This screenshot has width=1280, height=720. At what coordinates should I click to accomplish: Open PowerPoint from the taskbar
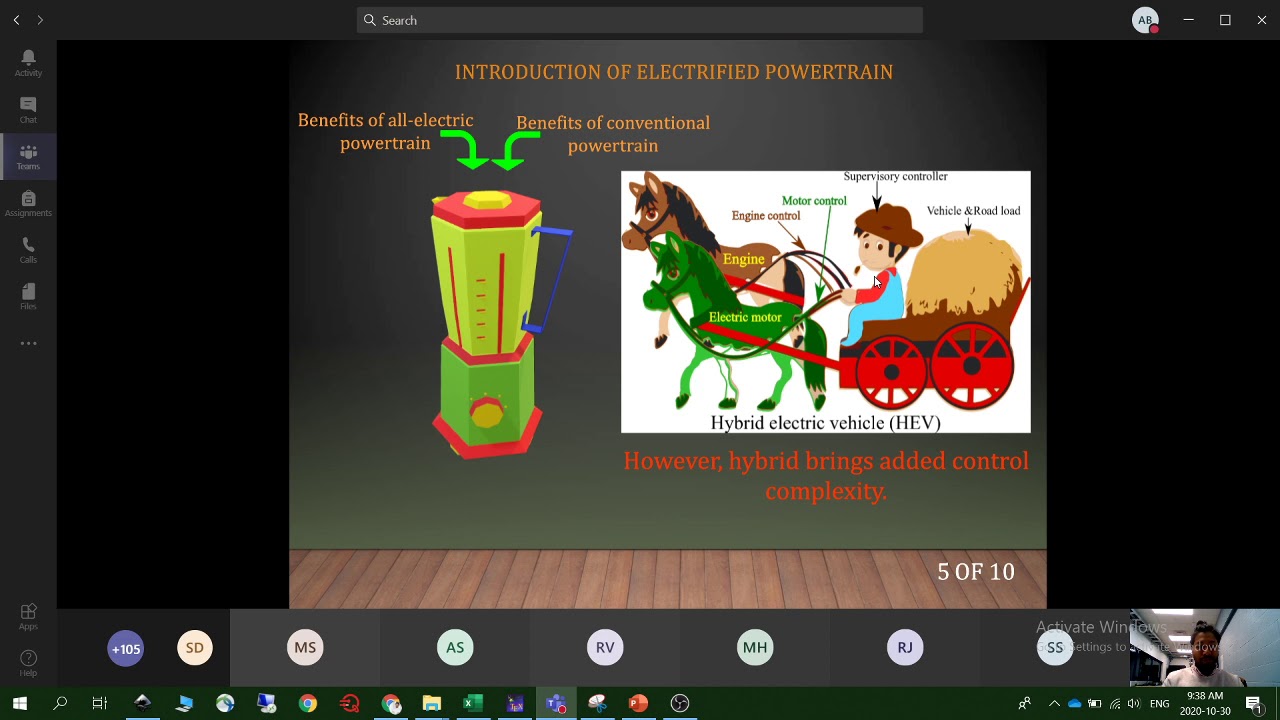(x=638, y=704)
